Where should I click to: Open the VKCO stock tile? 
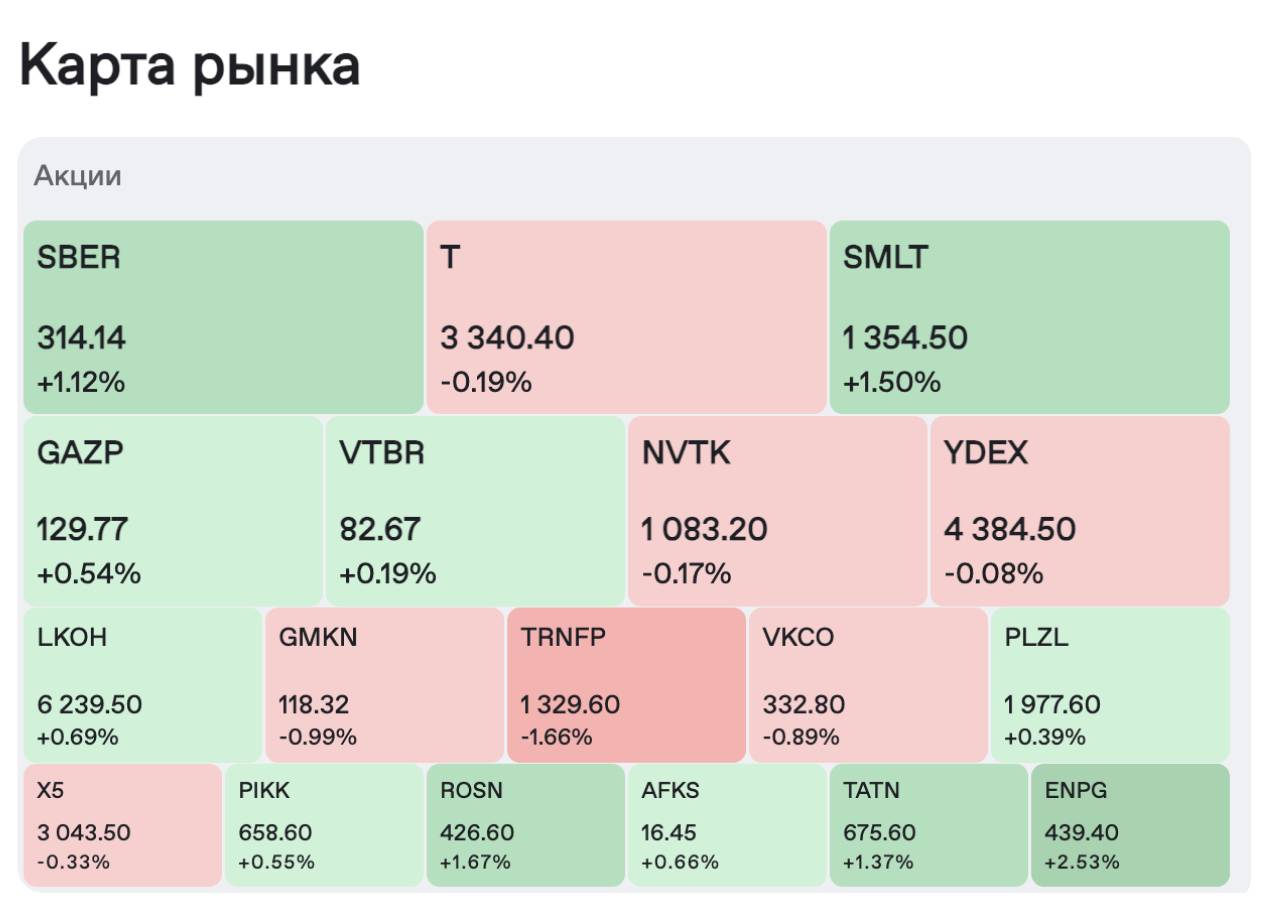tap(867, 685)
